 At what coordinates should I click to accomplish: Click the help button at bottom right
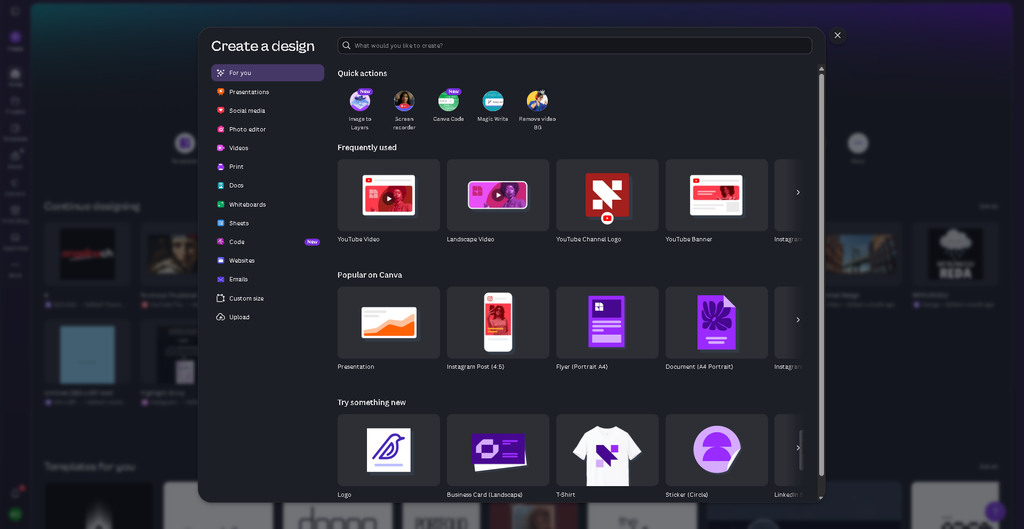[x=995, y=511]
